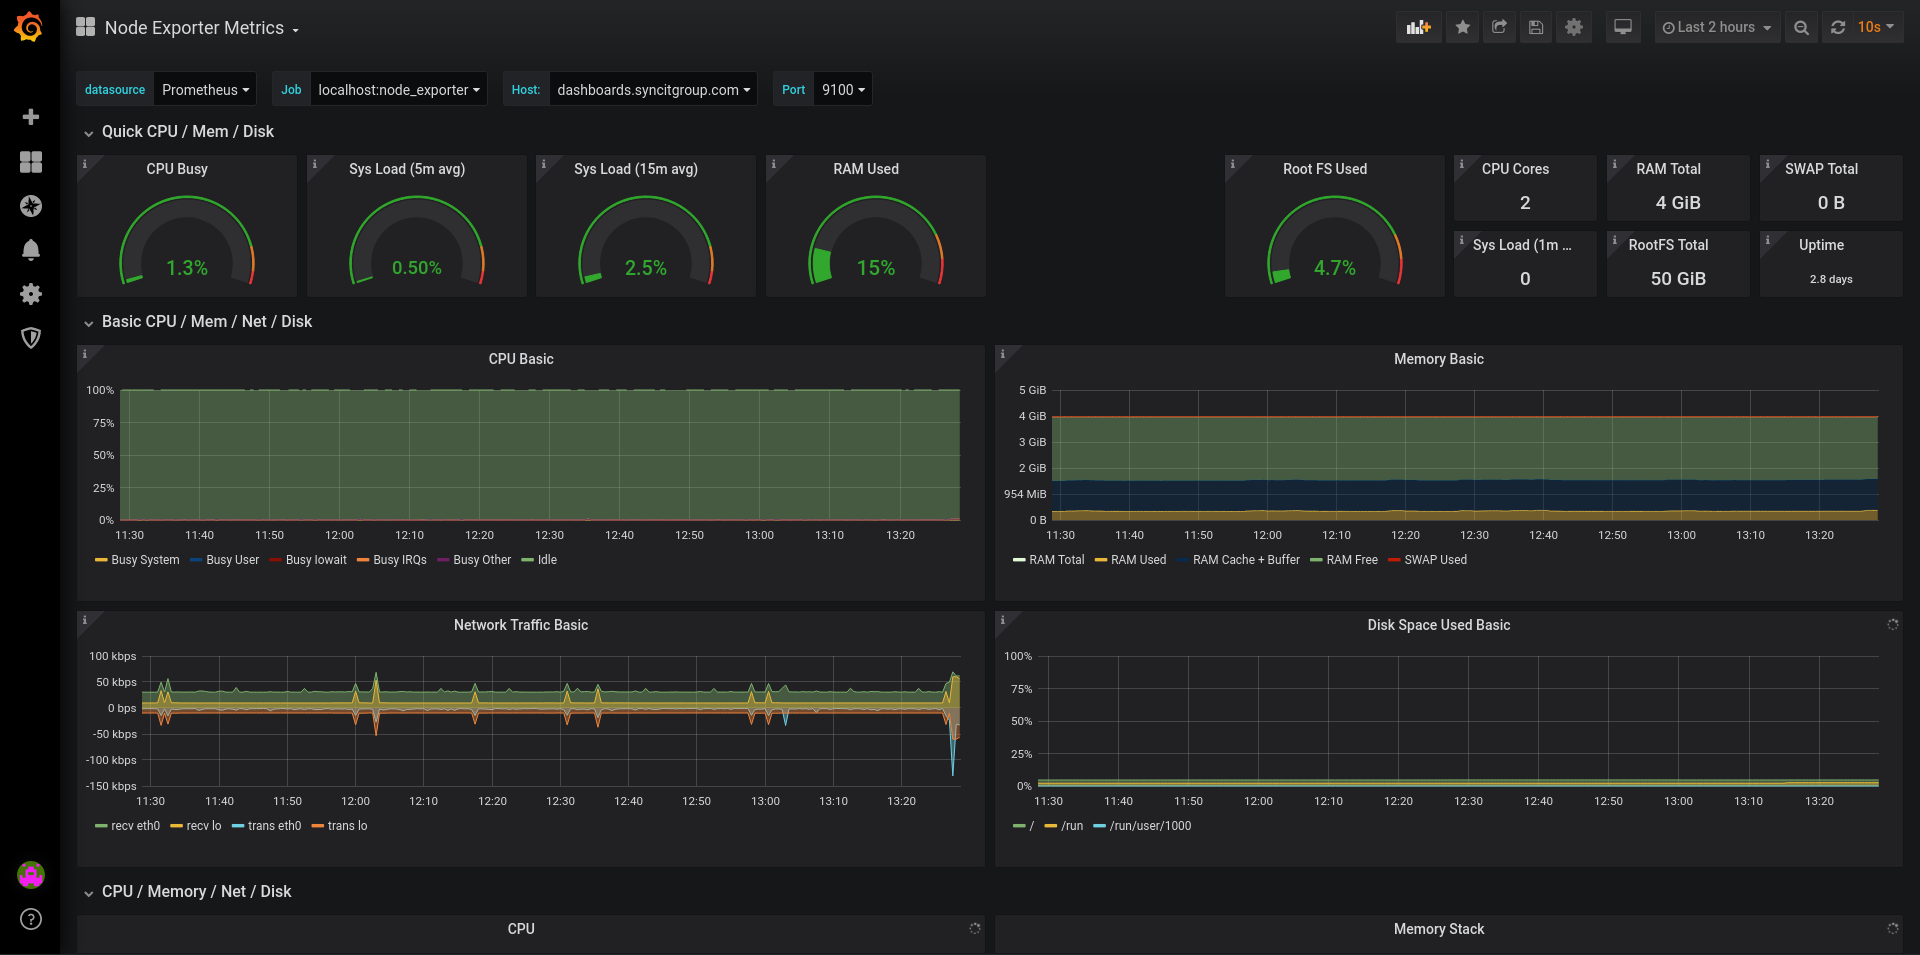
Task: Click the Share dashboard icon
Action: click(1499, 28)
